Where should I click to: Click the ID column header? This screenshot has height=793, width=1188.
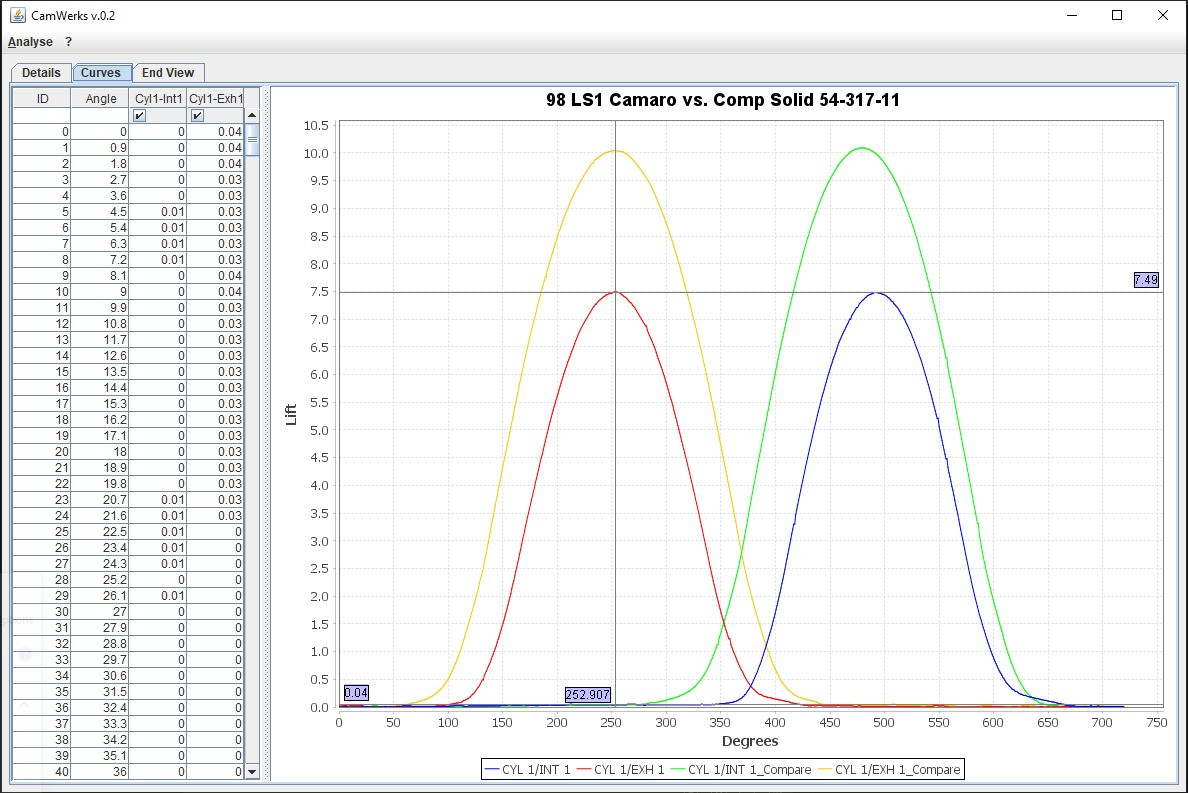(x=42, y=98)
